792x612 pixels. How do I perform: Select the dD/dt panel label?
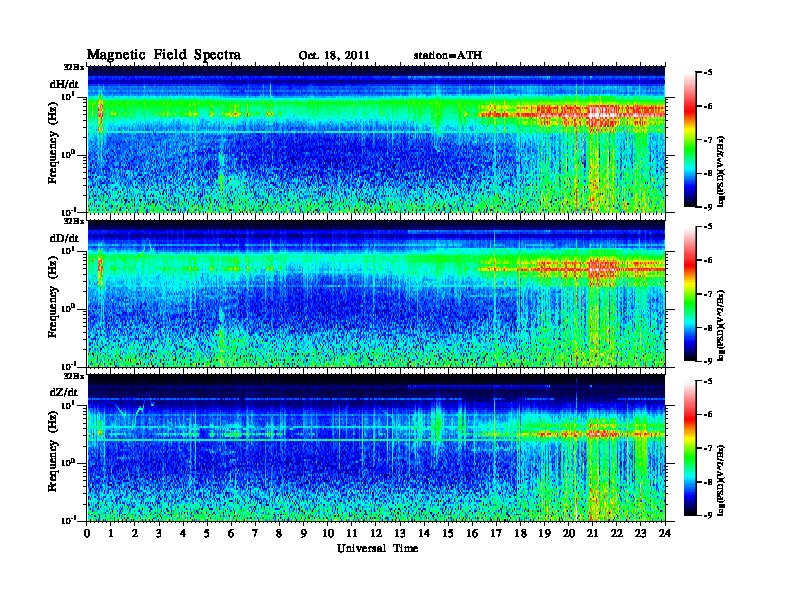click(64, 238)
